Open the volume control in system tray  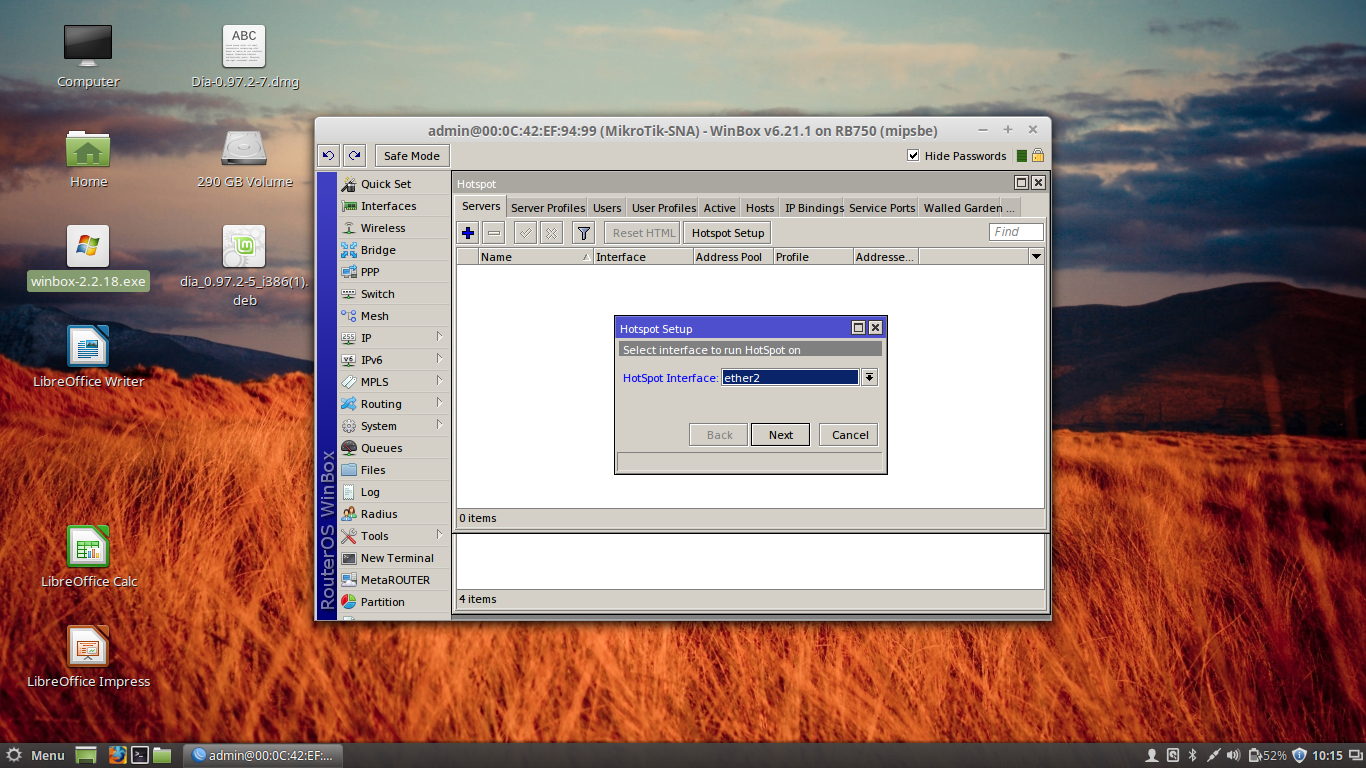[x=1233, y=755]
